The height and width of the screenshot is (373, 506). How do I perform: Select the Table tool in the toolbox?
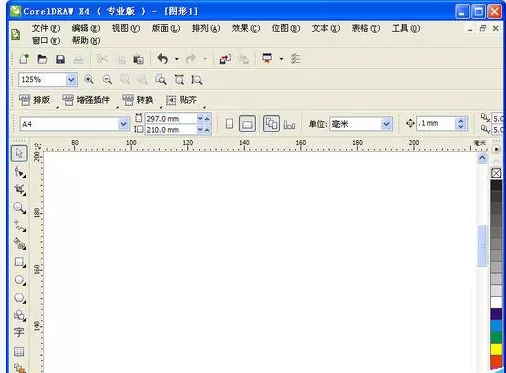click(x=19, y=351)
